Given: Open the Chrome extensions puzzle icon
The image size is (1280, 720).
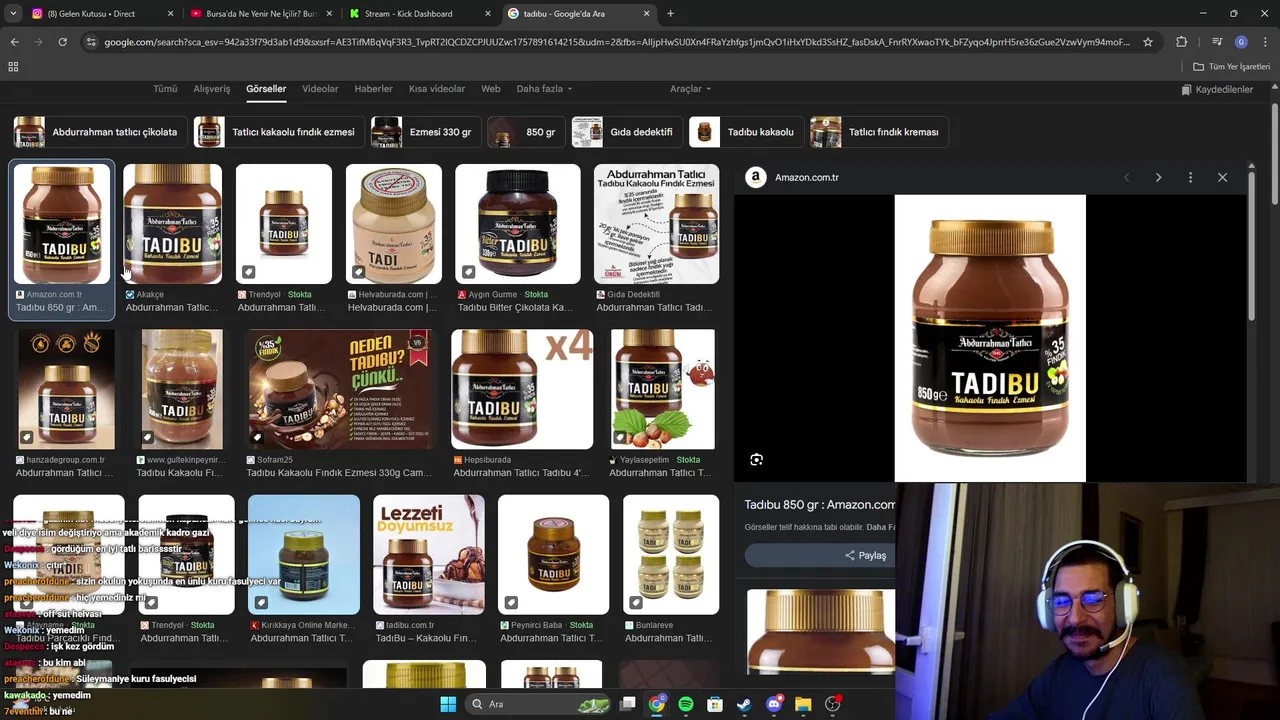Looking at the screenshot, I should pos(1181,42).
